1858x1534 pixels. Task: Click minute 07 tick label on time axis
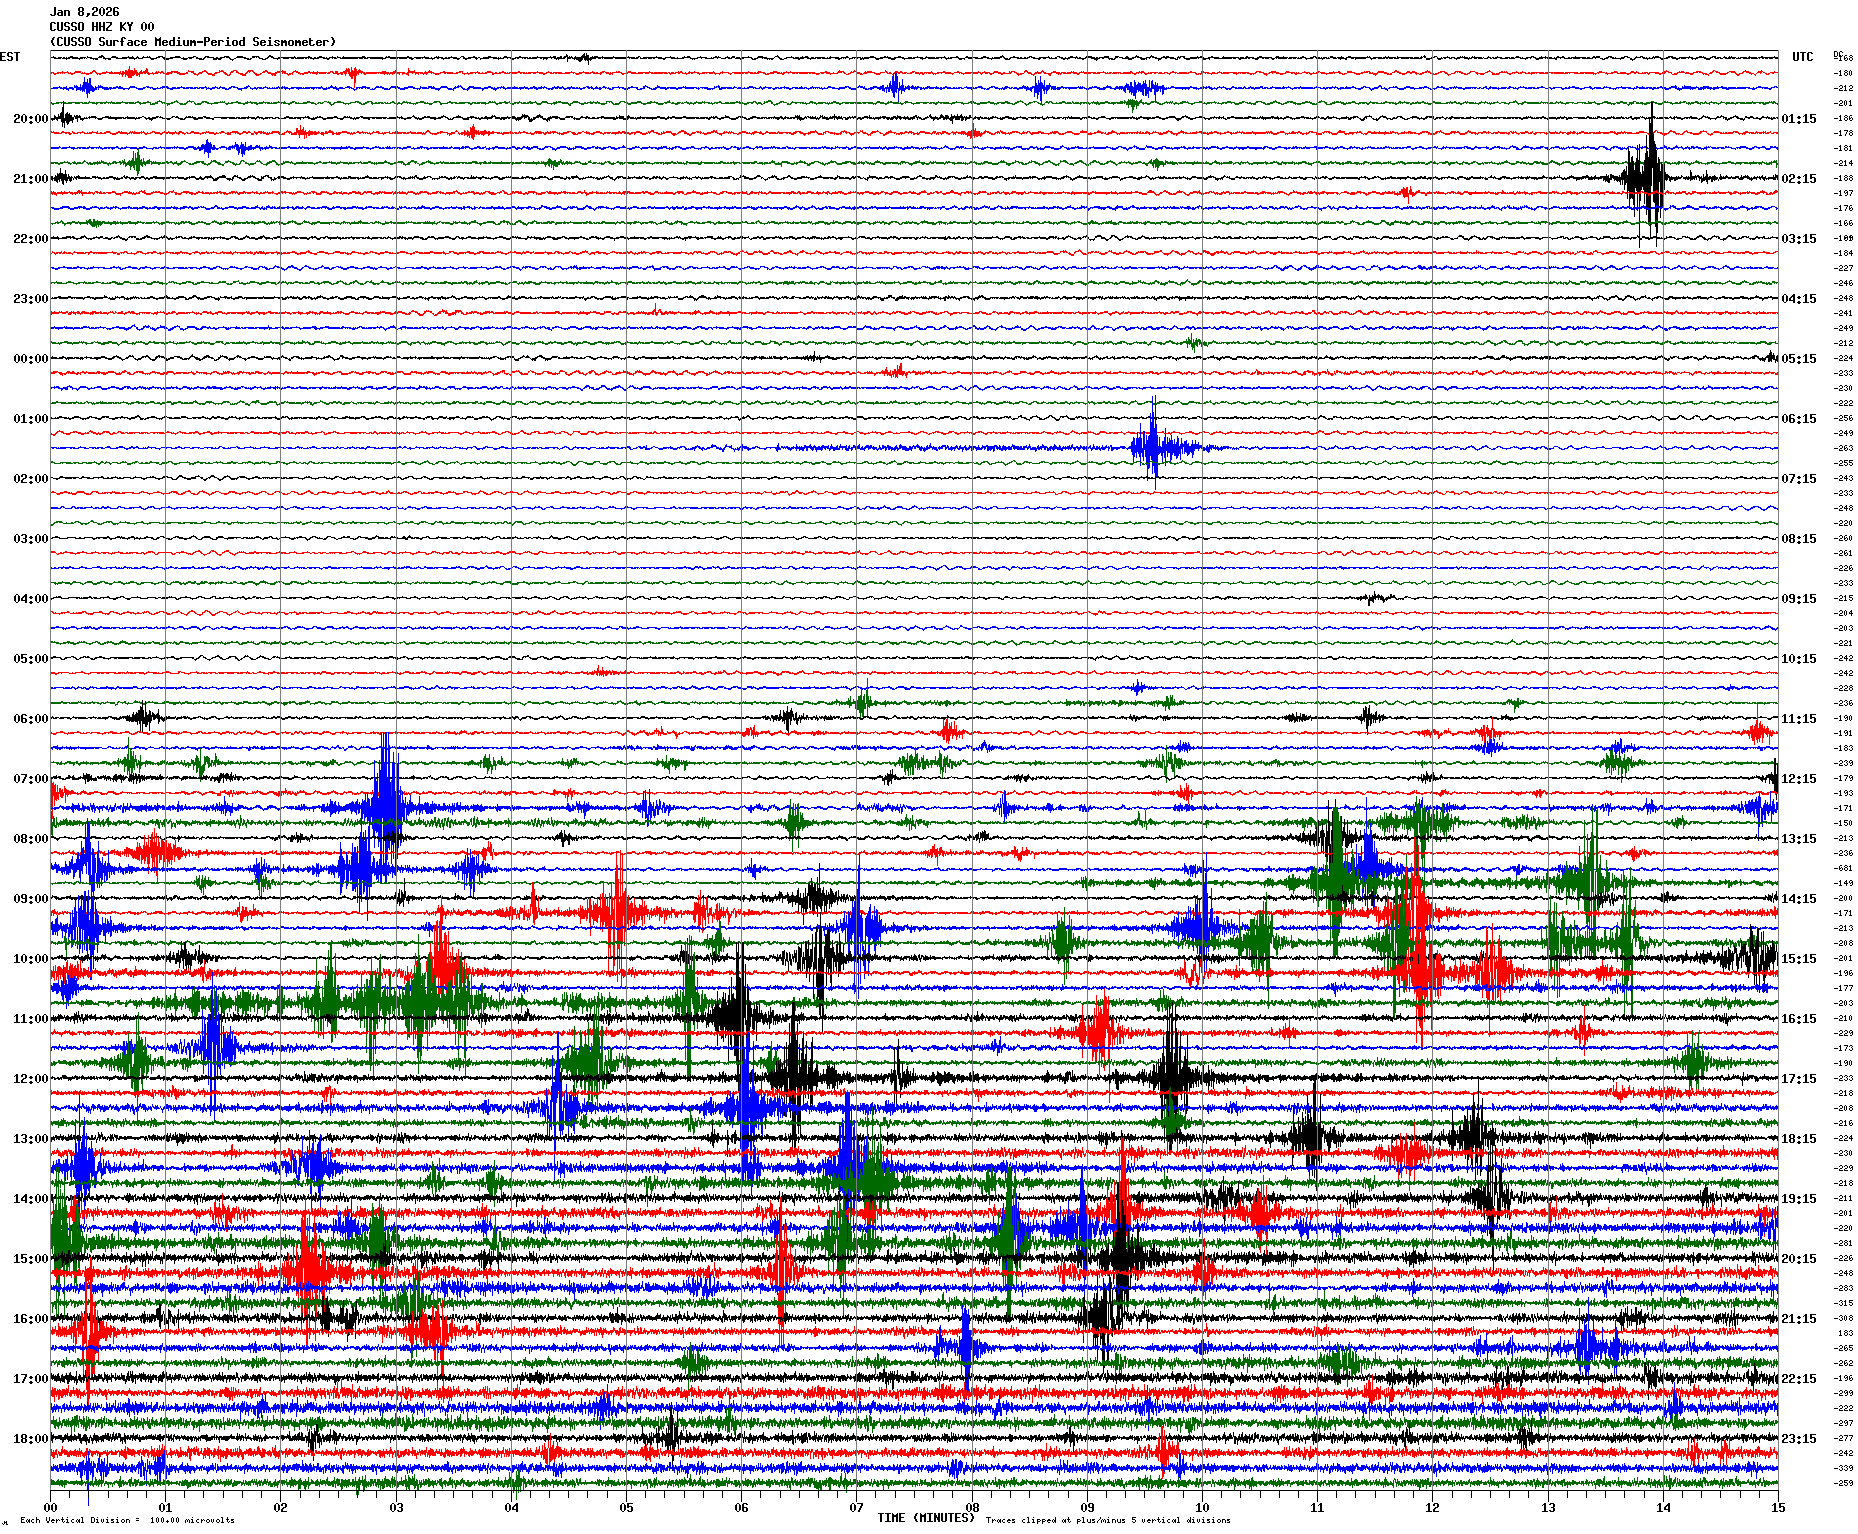856,1508
